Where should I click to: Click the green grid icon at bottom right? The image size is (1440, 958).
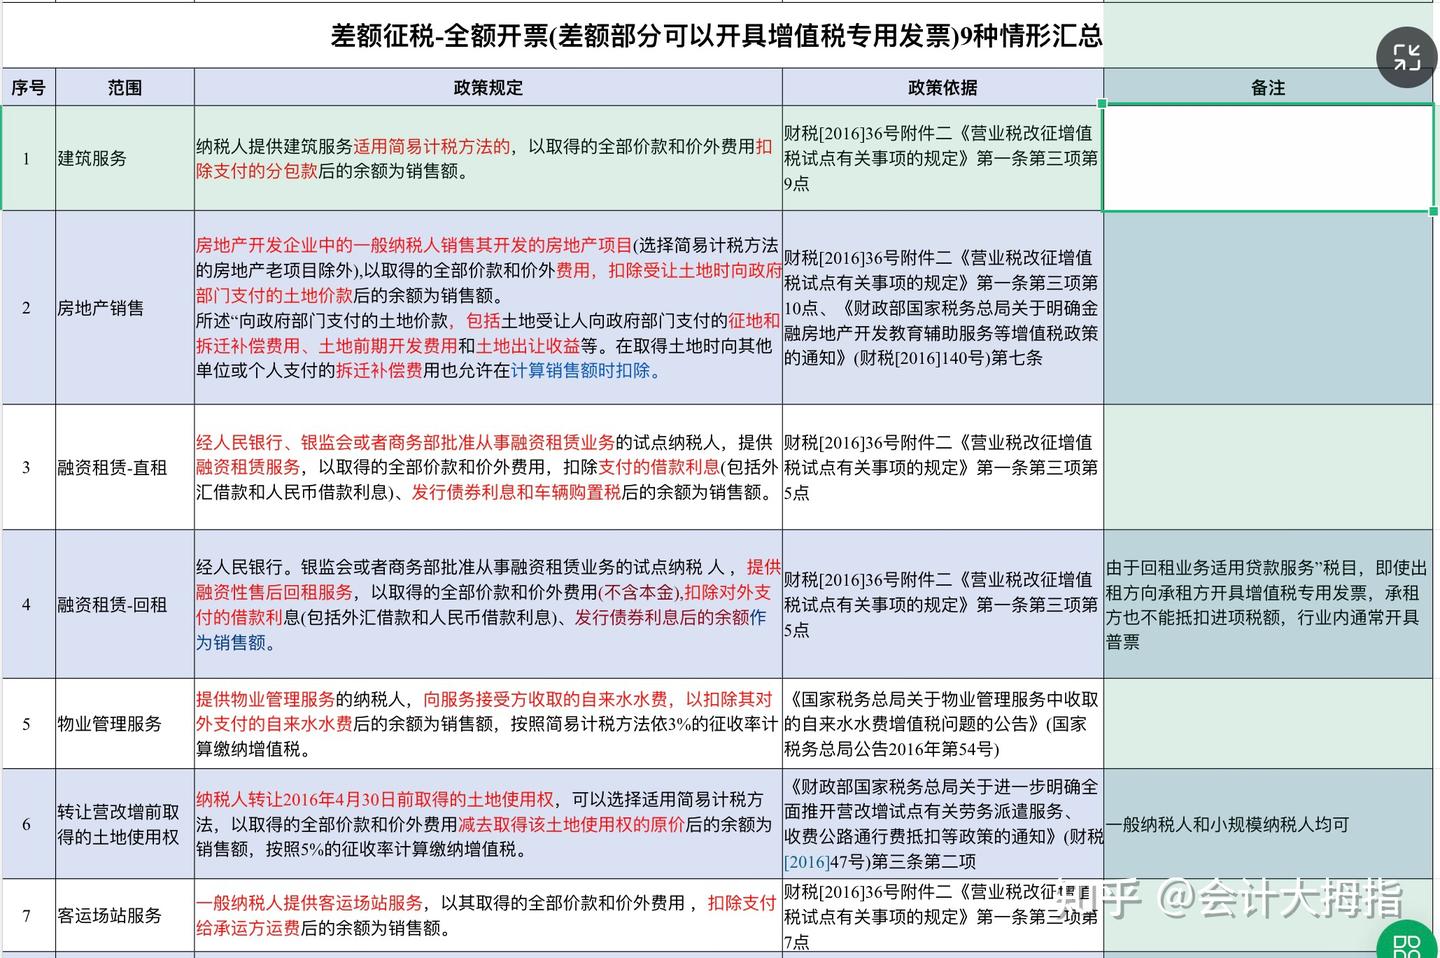(x=1408, y=942)
